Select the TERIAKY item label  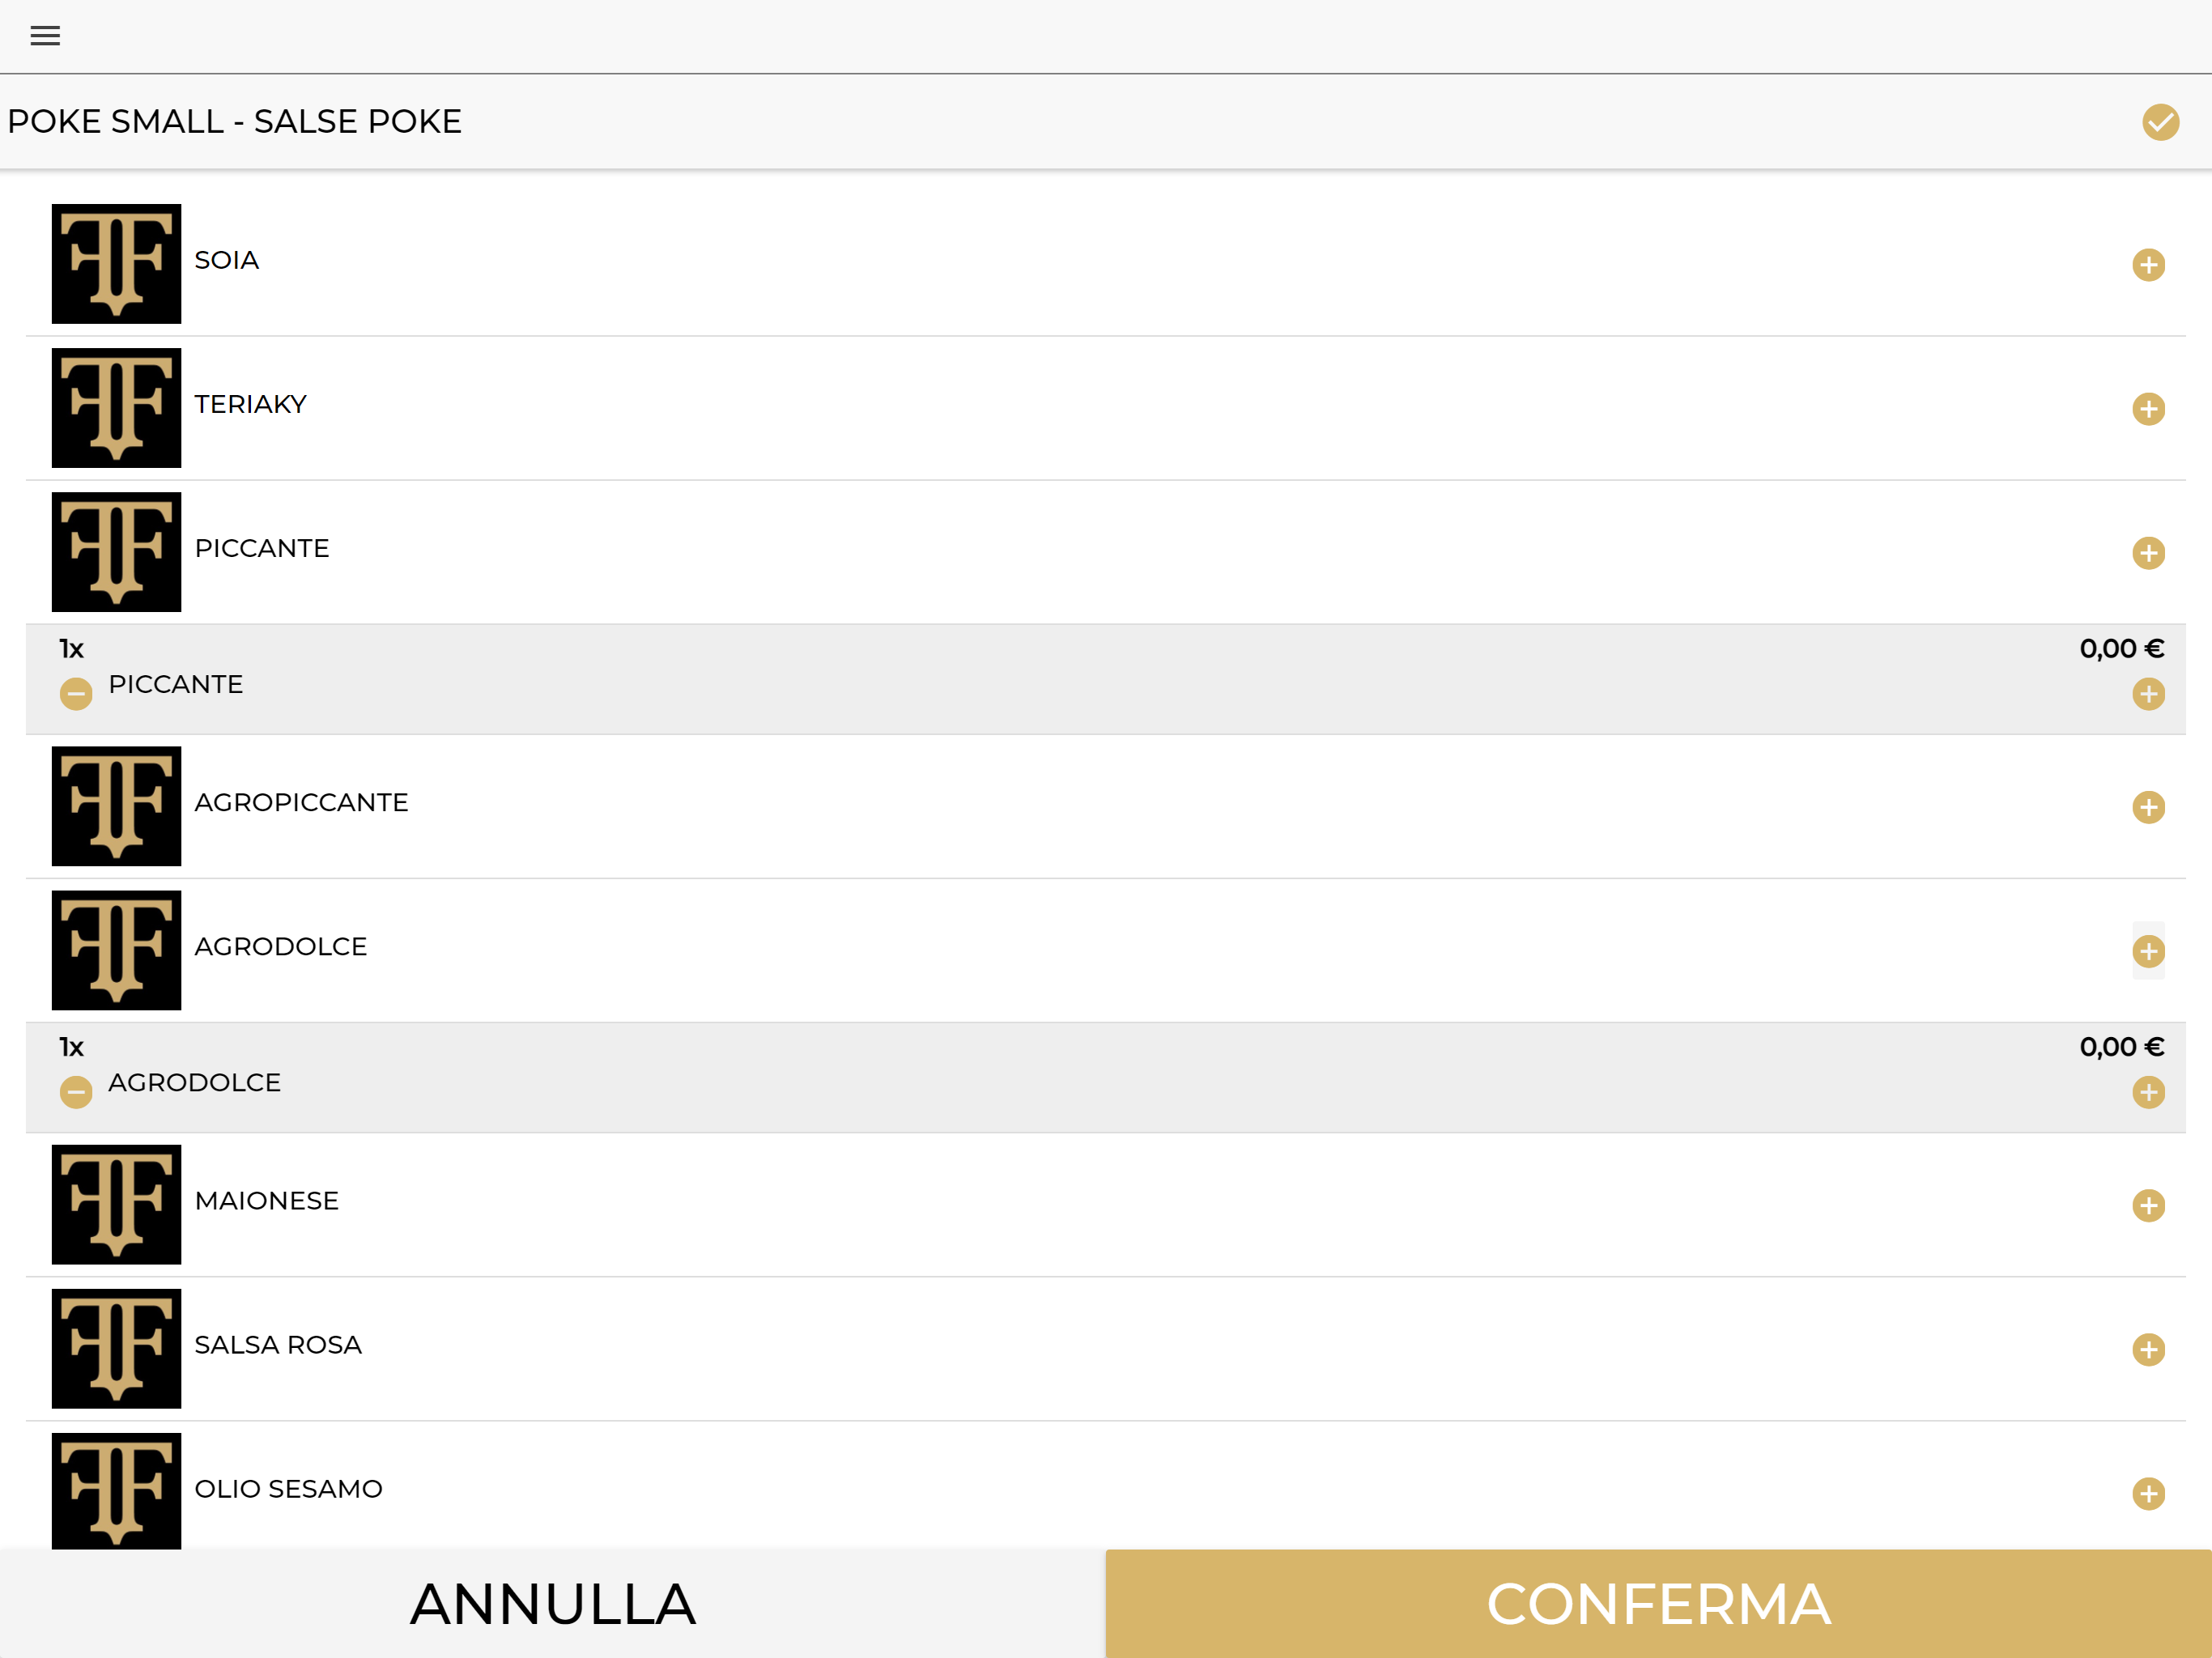250,404
